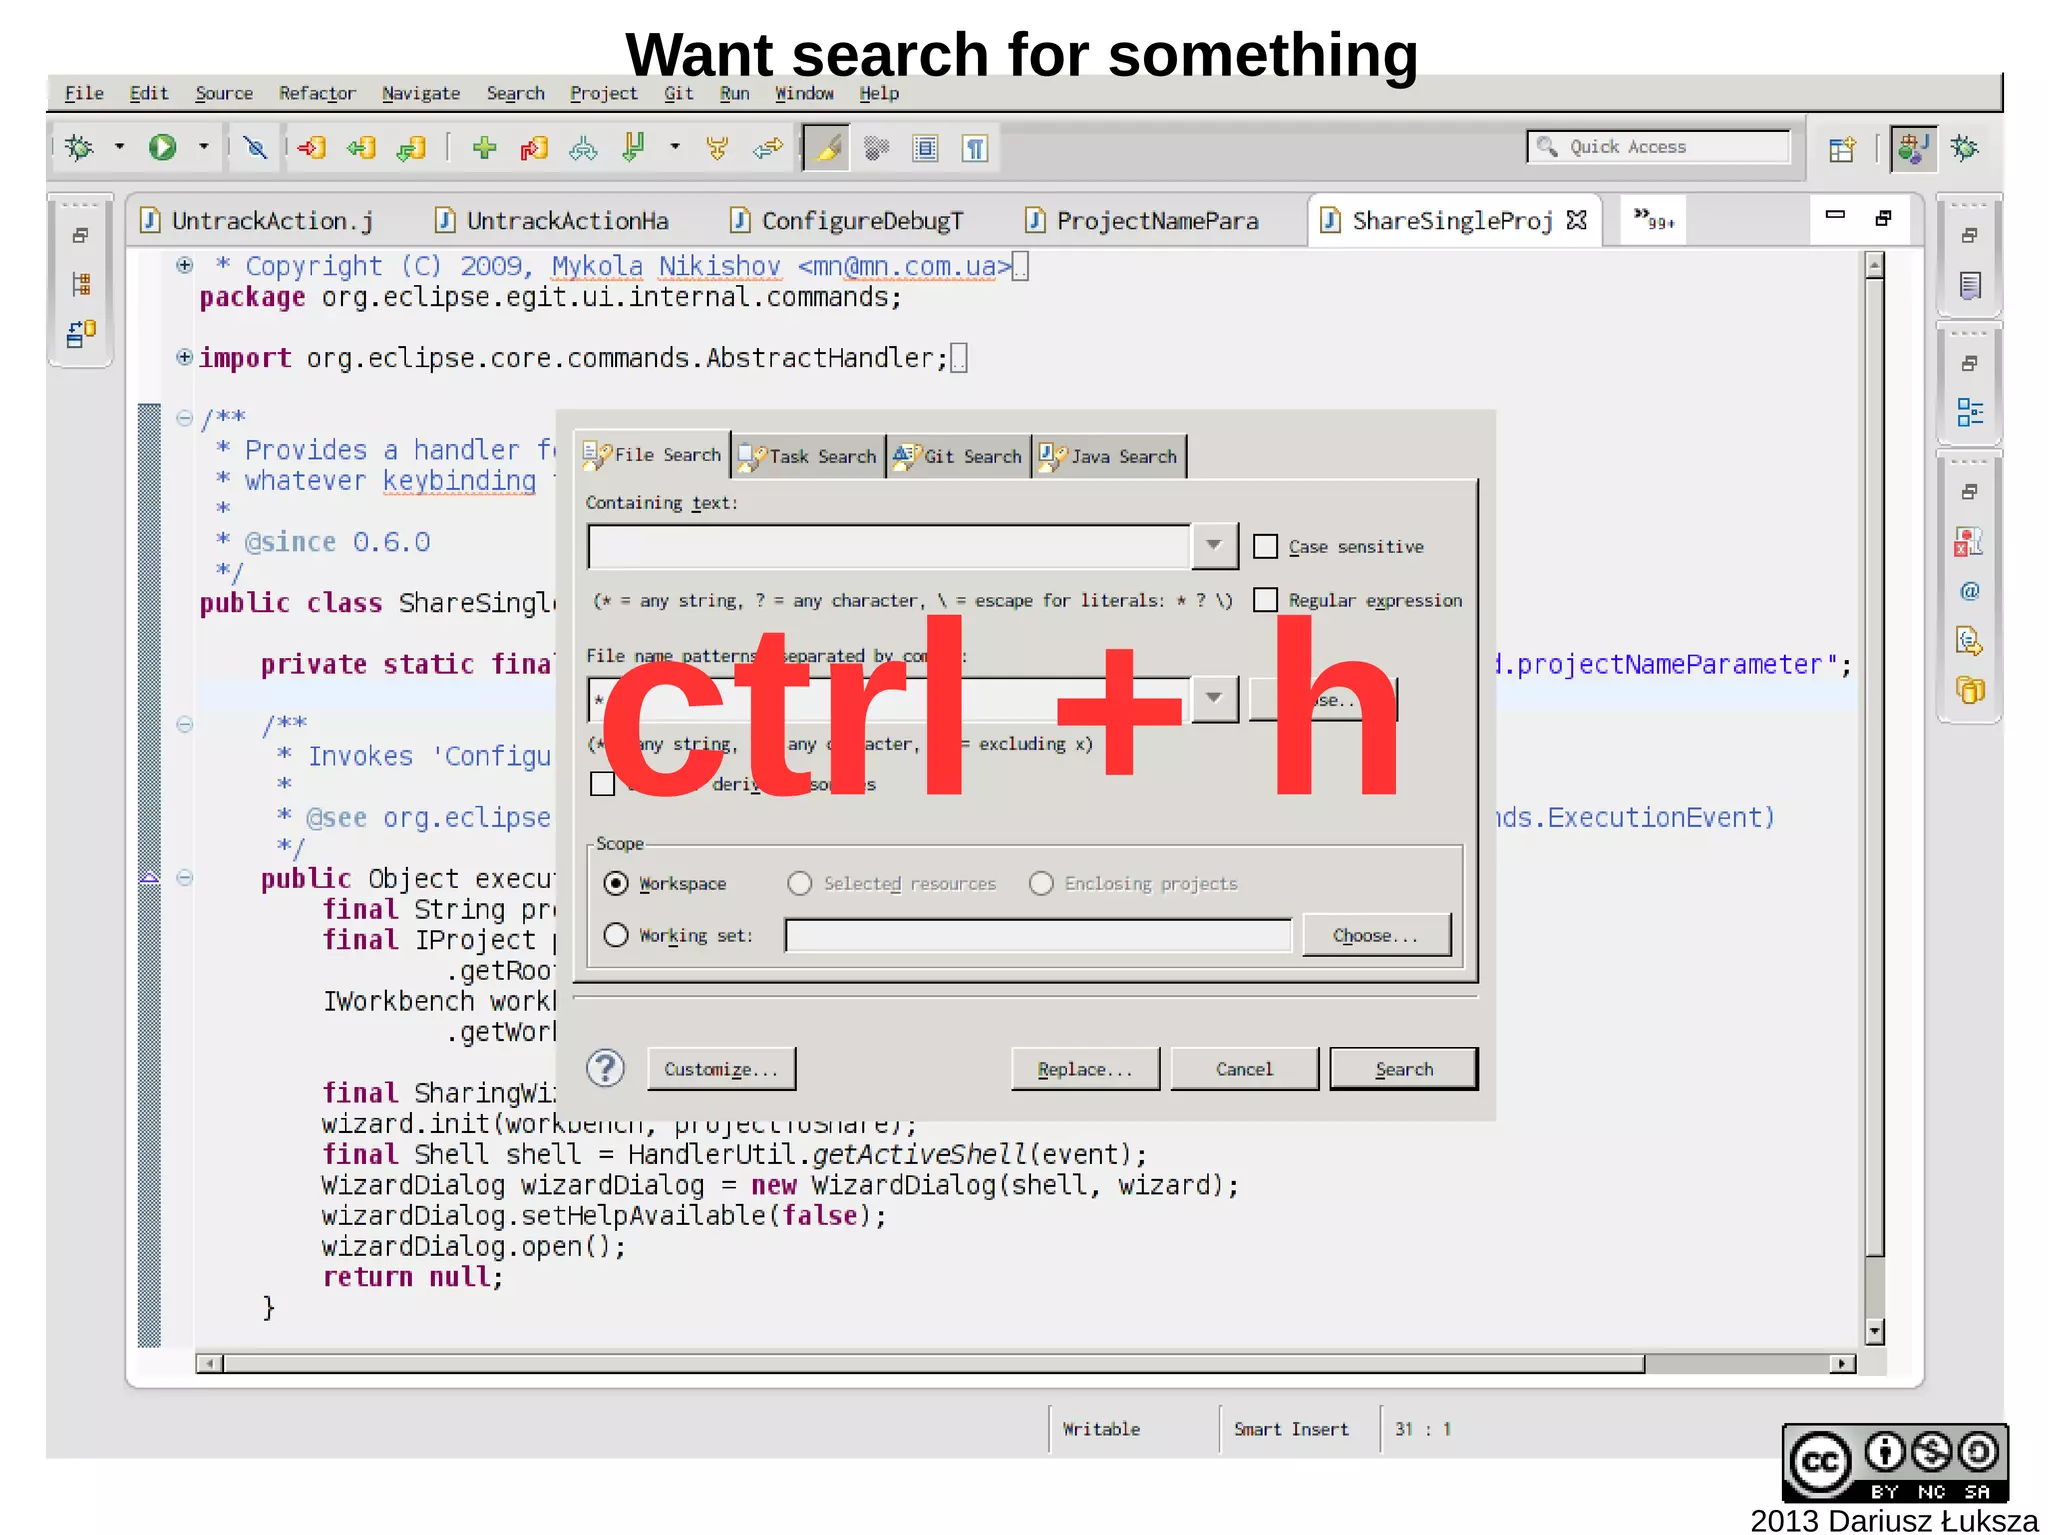Open the Declaration view icon in right sidebar
Screen dimensions: 2048x1535
point(1970,640)
